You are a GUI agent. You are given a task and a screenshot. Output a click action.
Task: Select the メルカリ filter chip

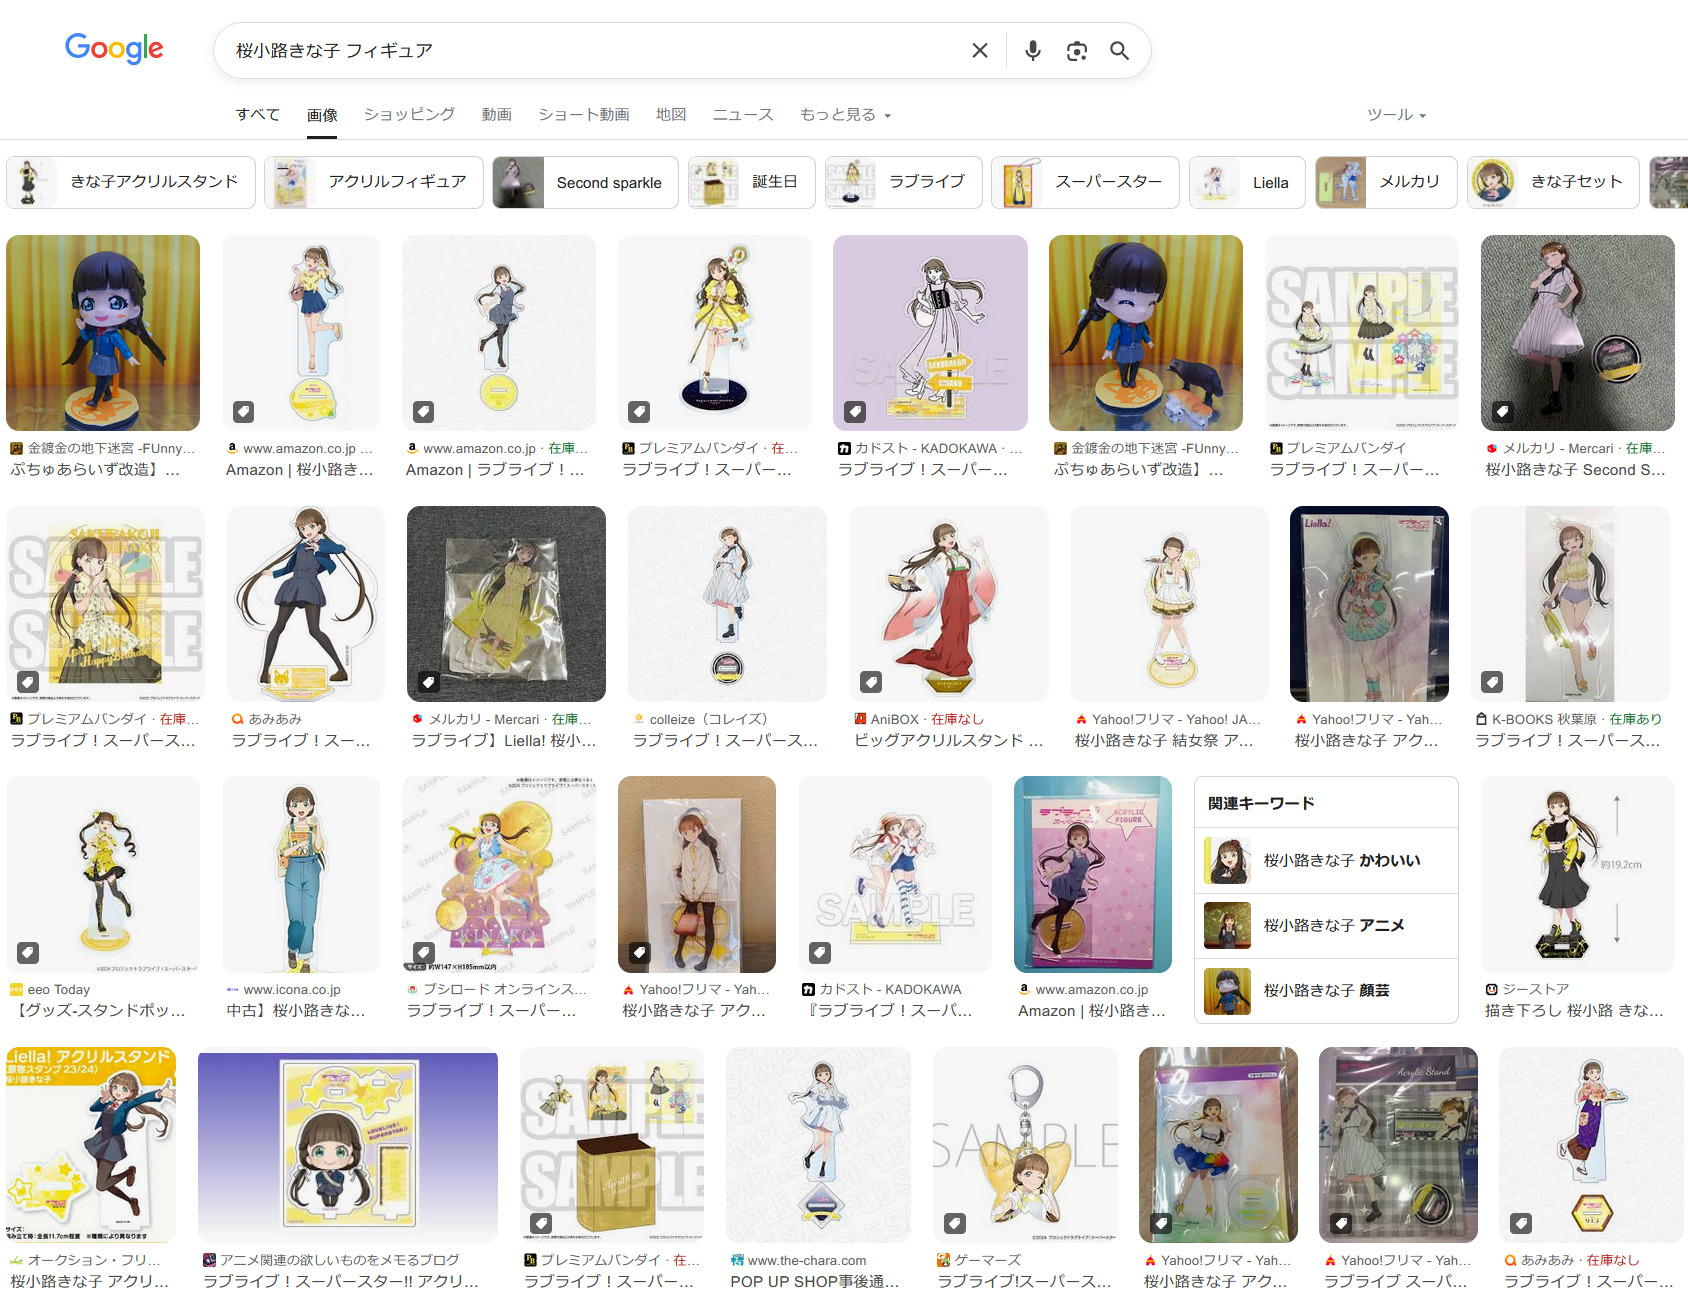[x=1386, y=182]
